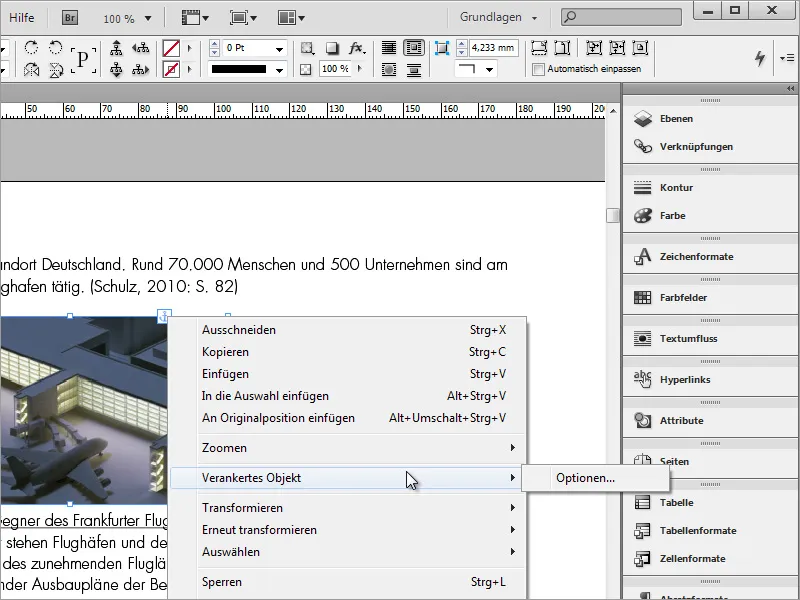Open Adobe Bridge via Br icon
This screenshot has height=600, width=800.
click(70, 18)
